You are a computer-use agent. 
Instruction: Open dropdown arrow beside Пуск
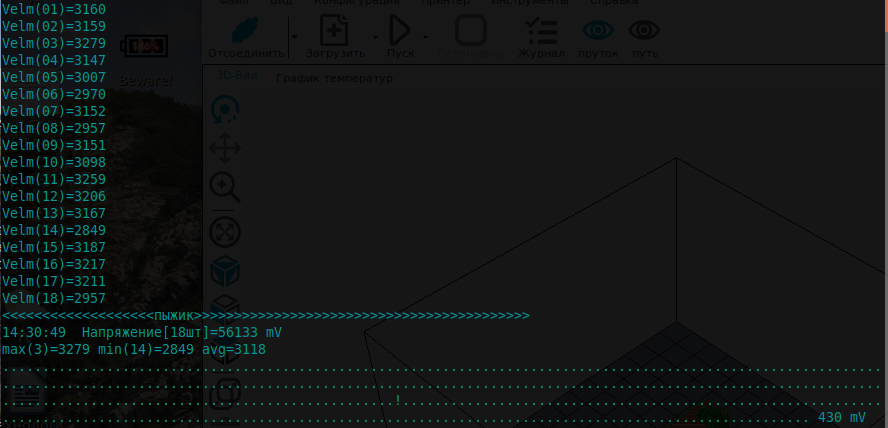pos(425,37)
